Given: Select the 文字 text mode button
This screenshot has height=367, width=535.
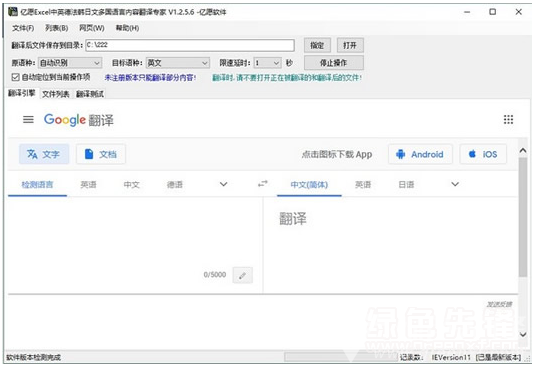Looking at the screenshot, I should point(44,154).
